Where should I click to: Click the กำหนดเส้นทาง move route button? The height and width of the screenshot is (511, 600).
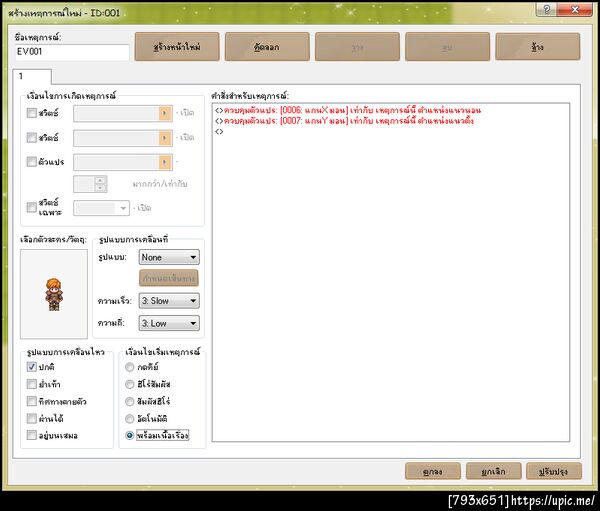[x=169, y=278]
